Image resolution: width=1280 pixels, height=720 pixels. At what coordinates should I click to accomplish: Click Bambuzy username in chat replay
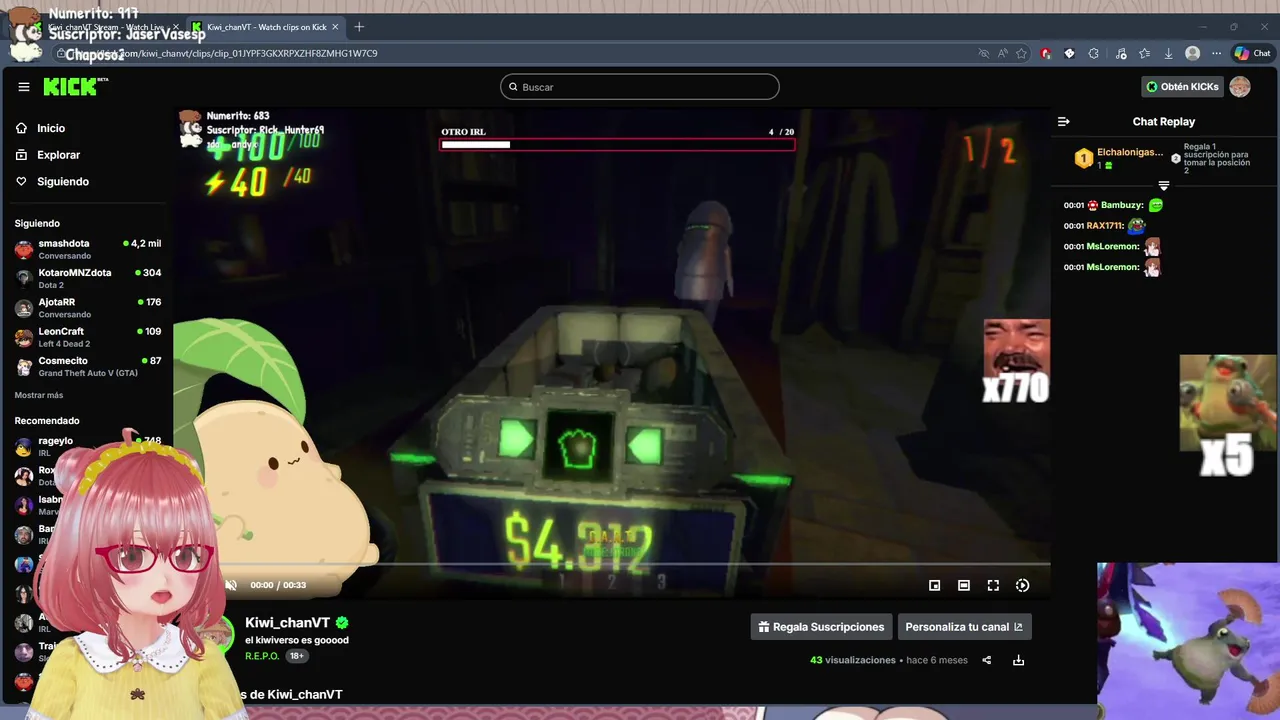point(1122,205)
